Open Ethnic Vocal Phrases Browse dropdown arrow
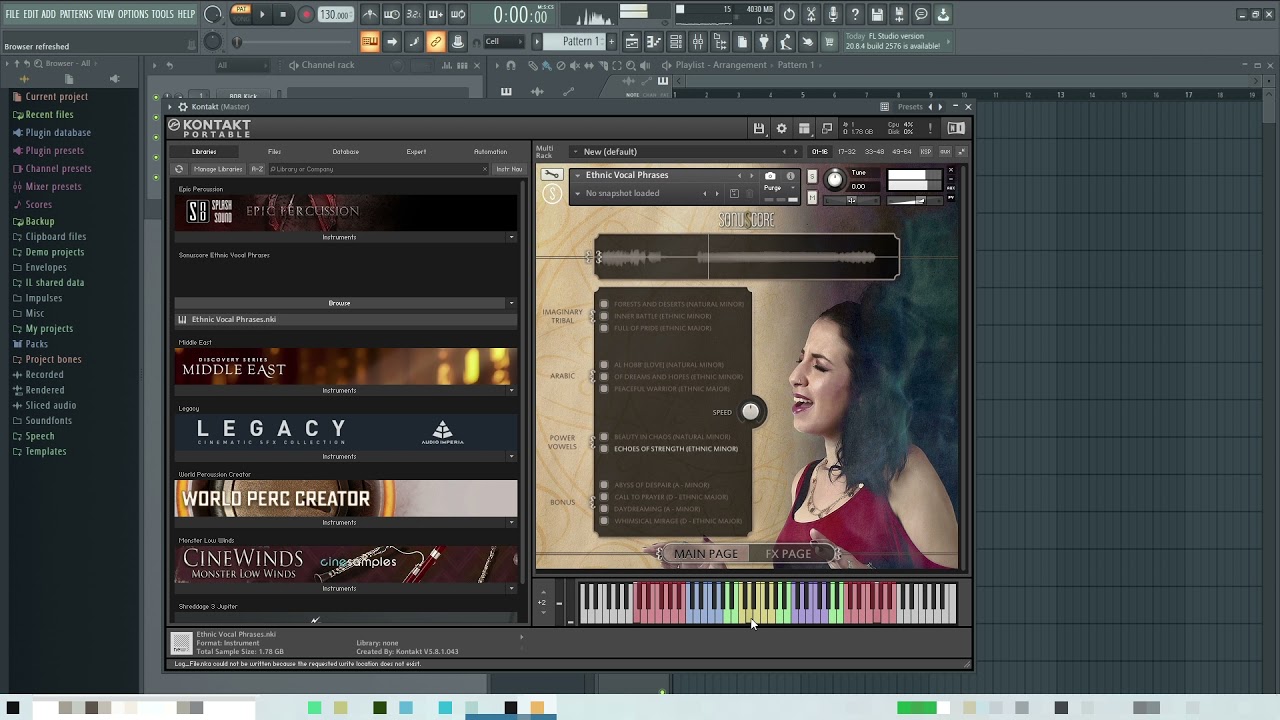 pyautogui.click(x=512, y=303)
